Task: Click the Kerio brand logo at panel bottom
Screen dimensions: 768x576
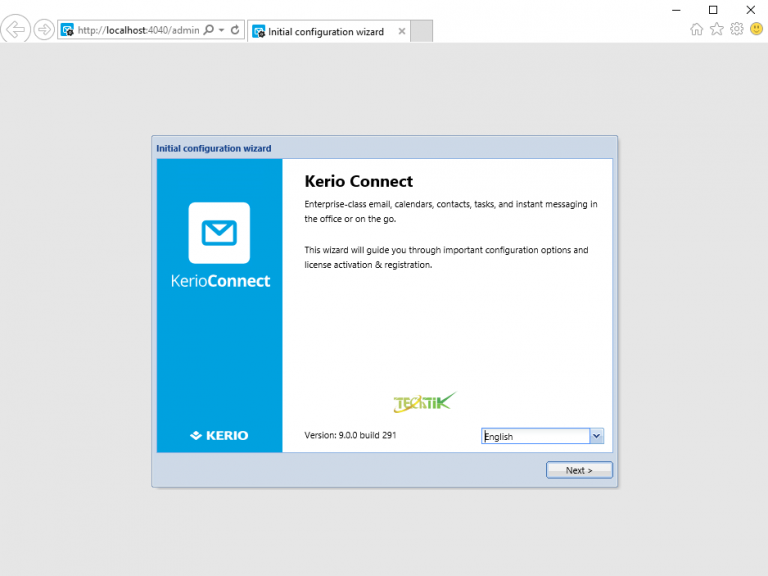Action: [x=219, y=436]
